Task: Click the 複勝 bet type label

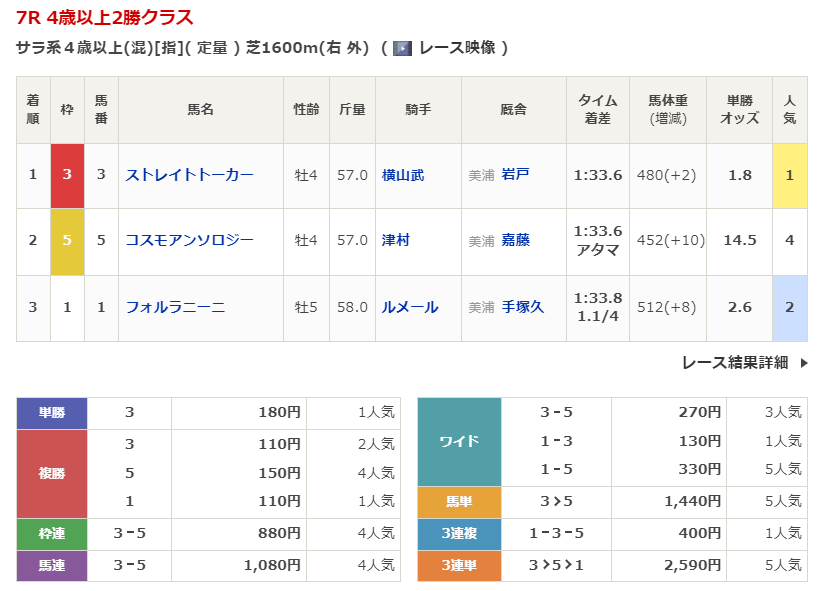Action: click(x=52, y=473)
